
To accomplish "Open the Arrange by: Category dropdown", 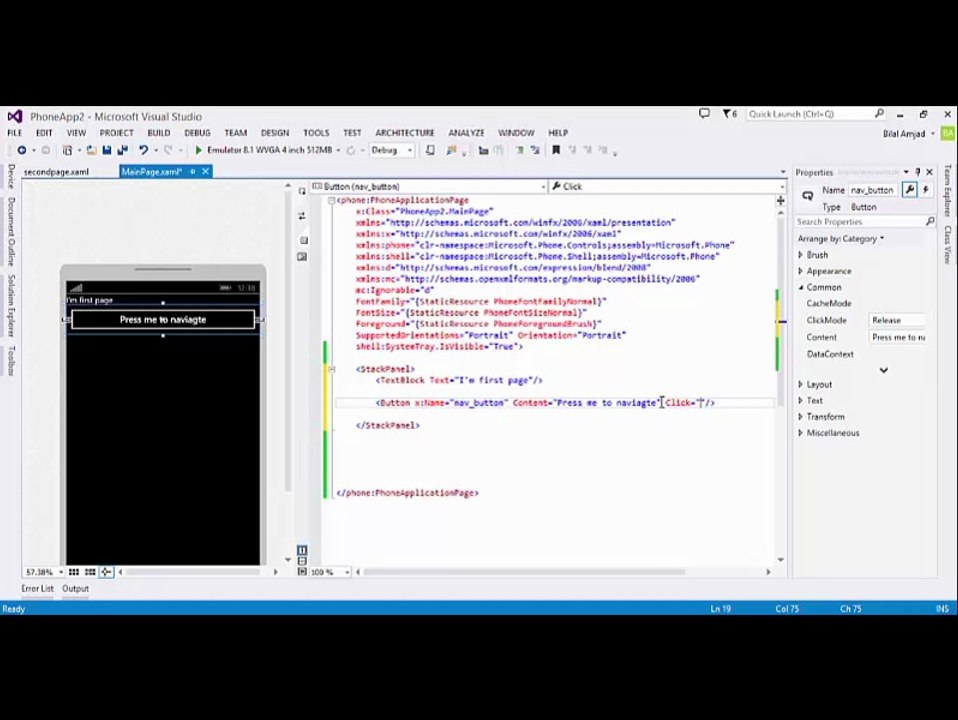I will [x=841, y=239].
